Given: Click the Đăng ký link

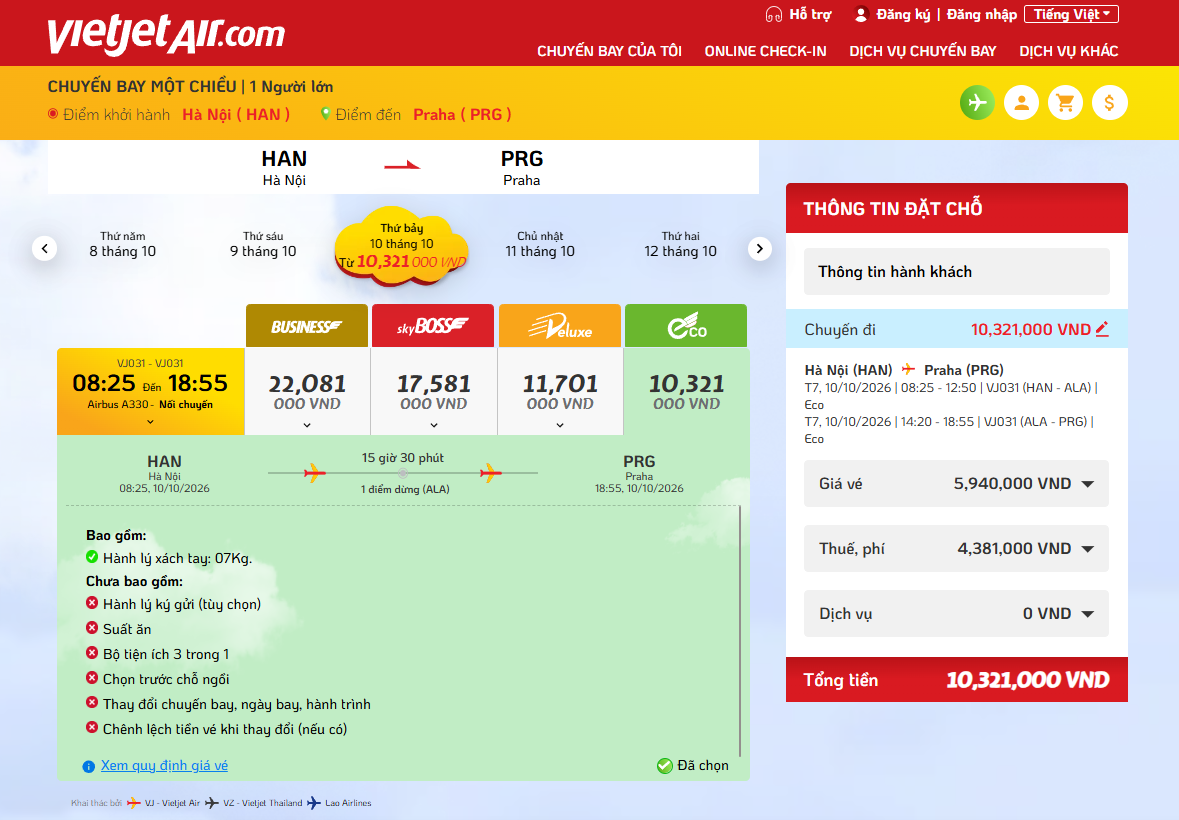Looking at the screenshot, I should 903,14.
